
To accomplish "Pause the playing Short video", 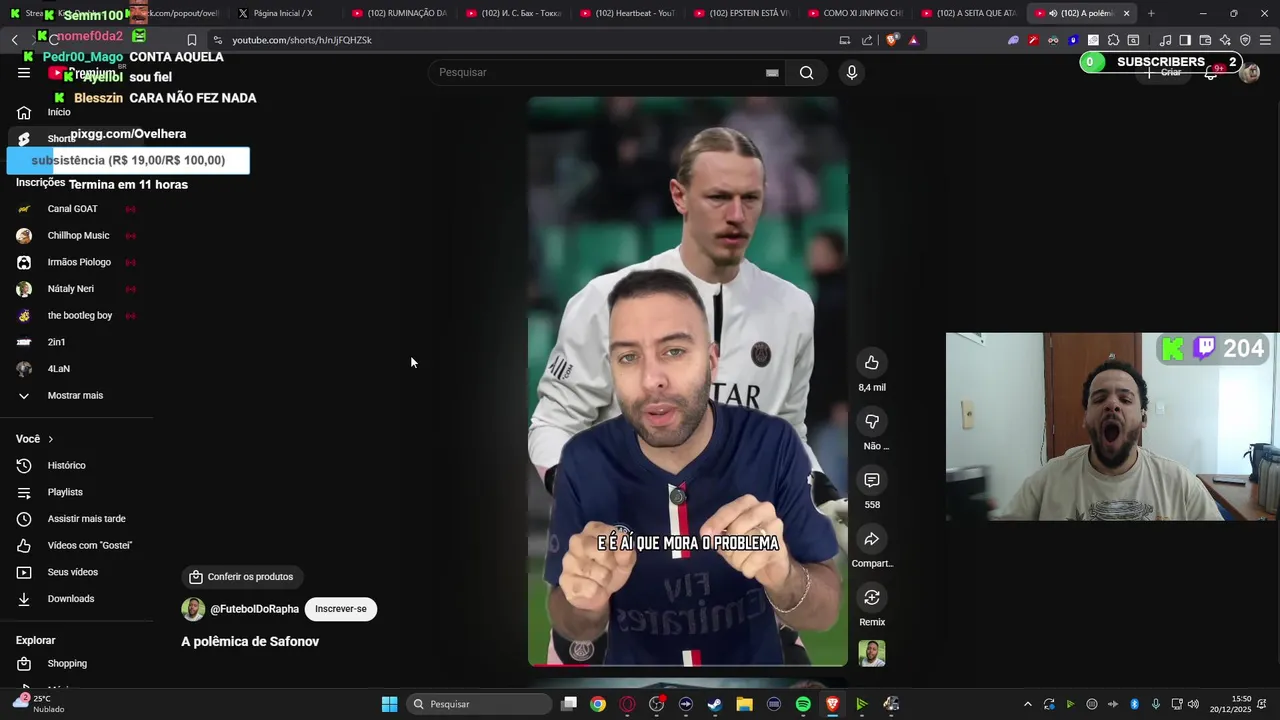I will [x=688, y=381].
